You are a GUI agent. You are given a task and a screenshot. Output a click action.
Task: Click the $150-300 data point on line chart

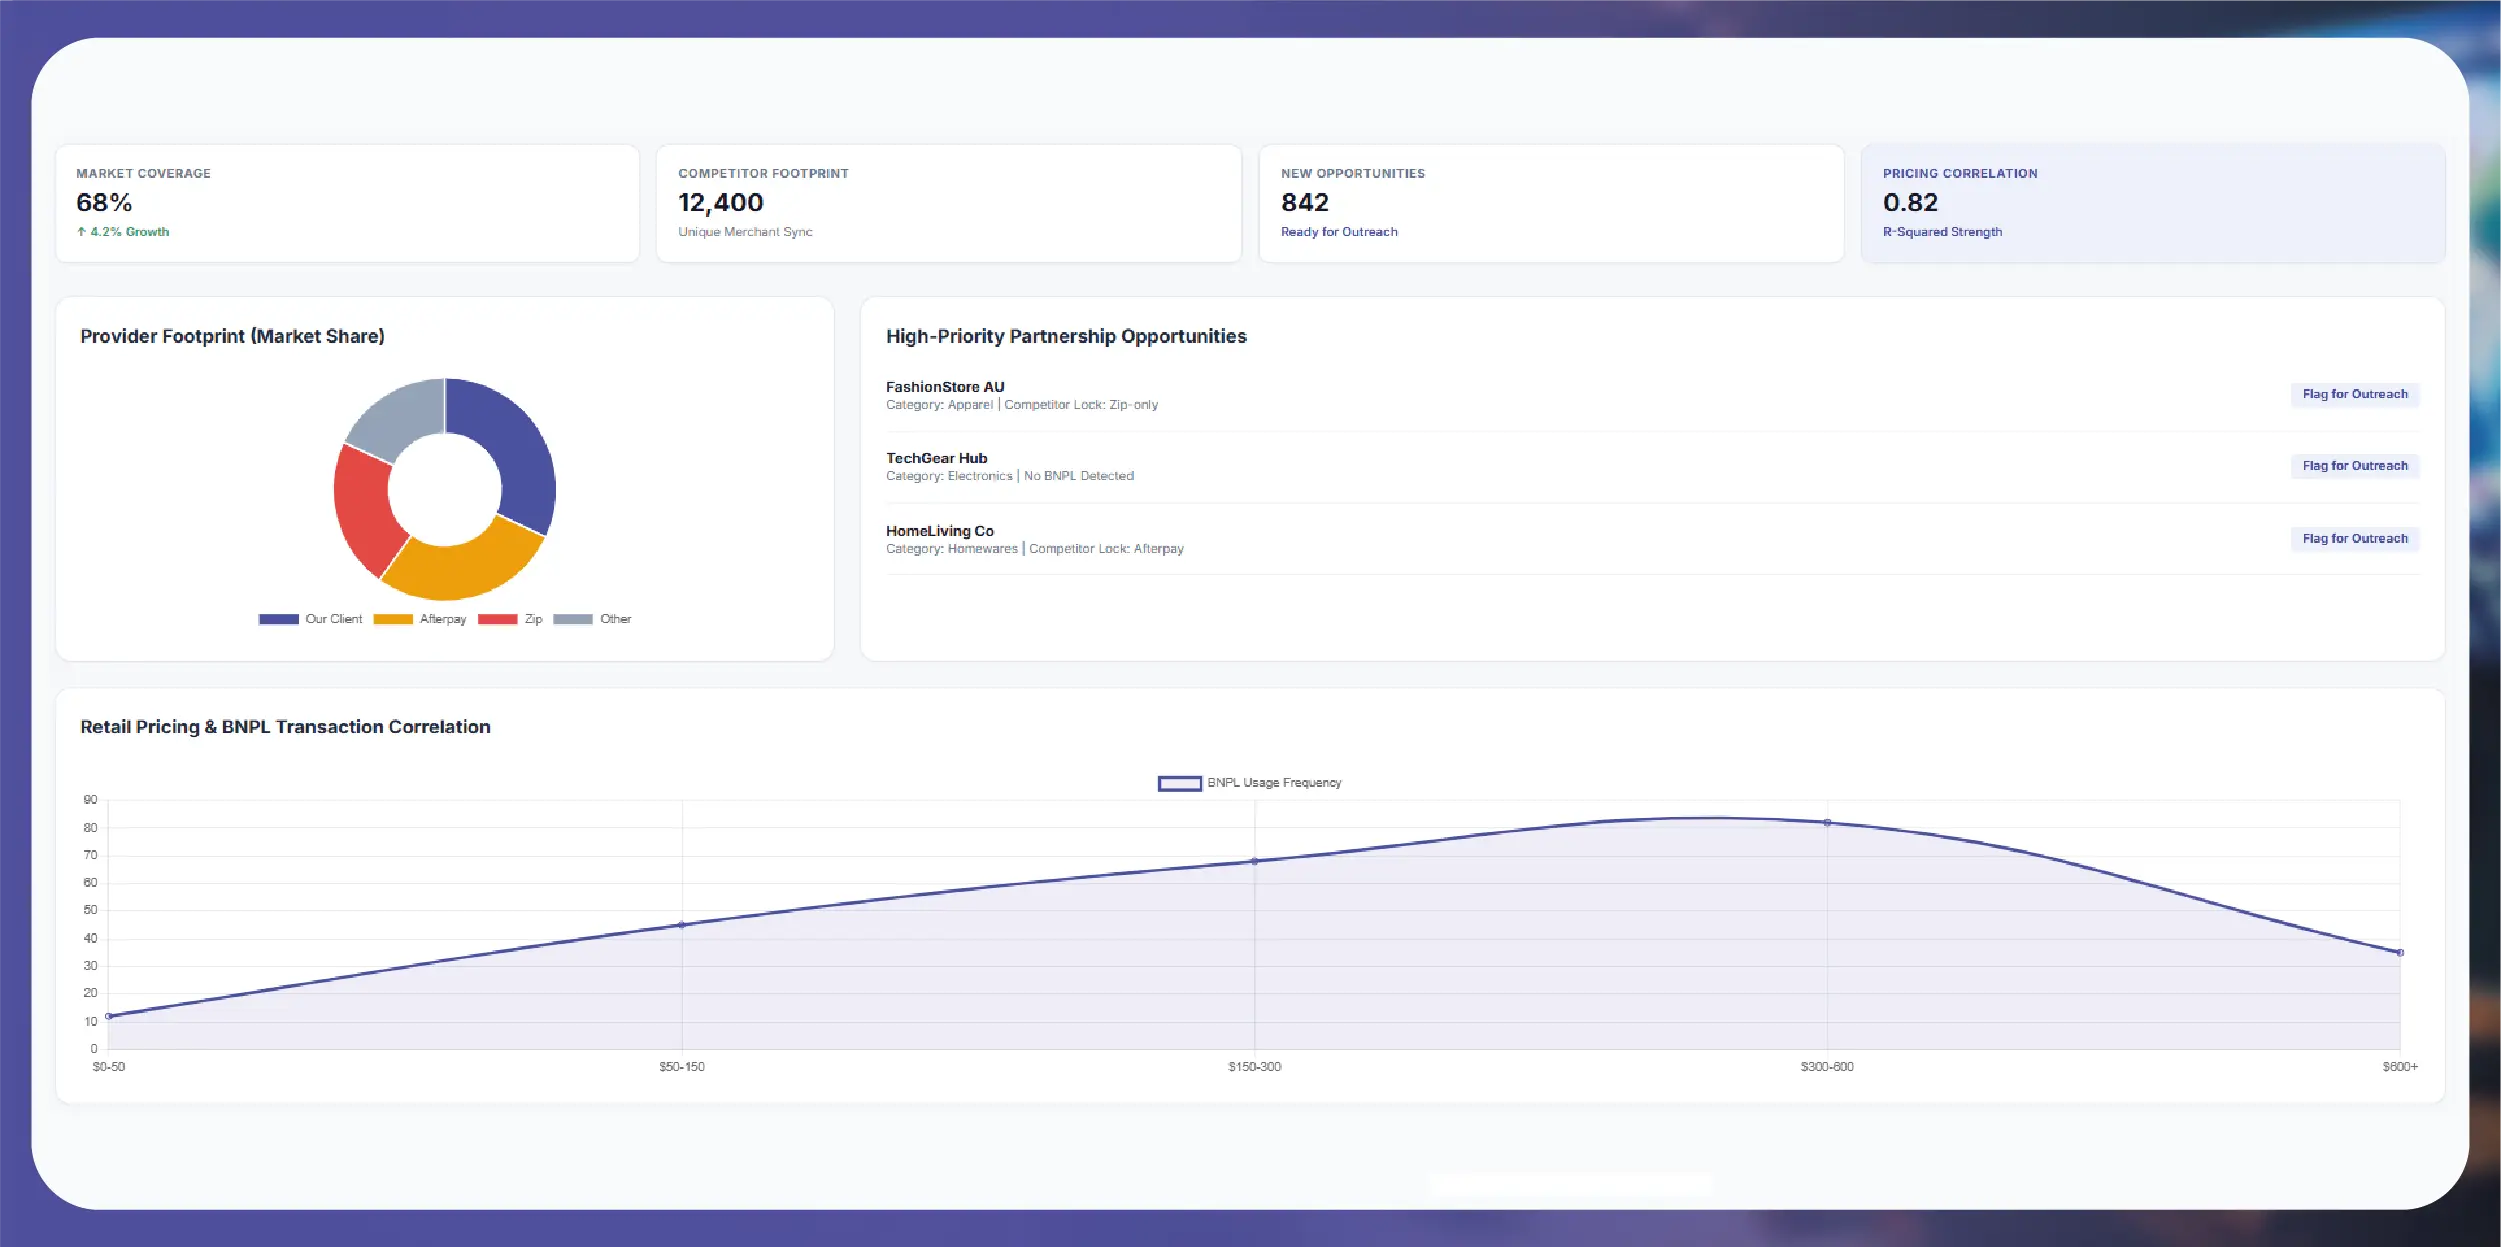tap(1255, 861)
